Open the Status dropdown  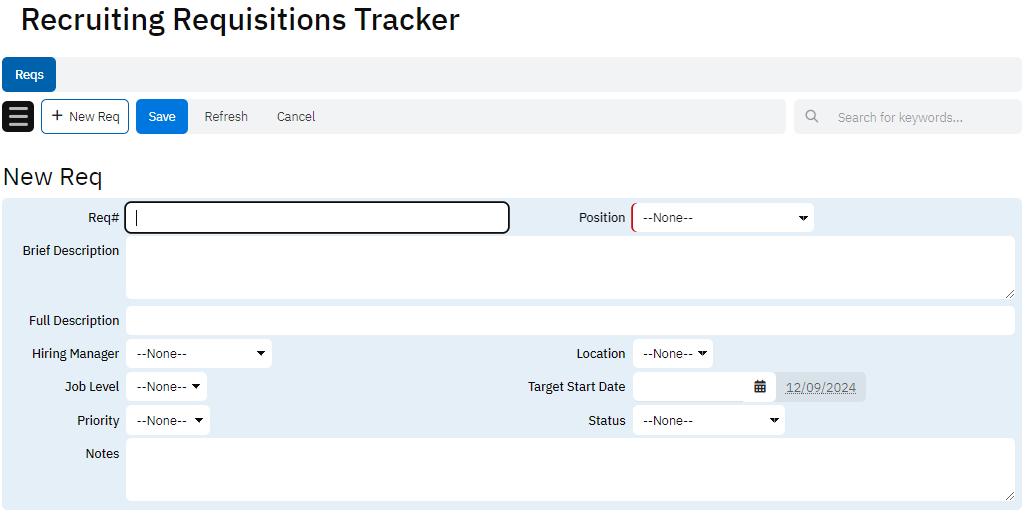709,421
